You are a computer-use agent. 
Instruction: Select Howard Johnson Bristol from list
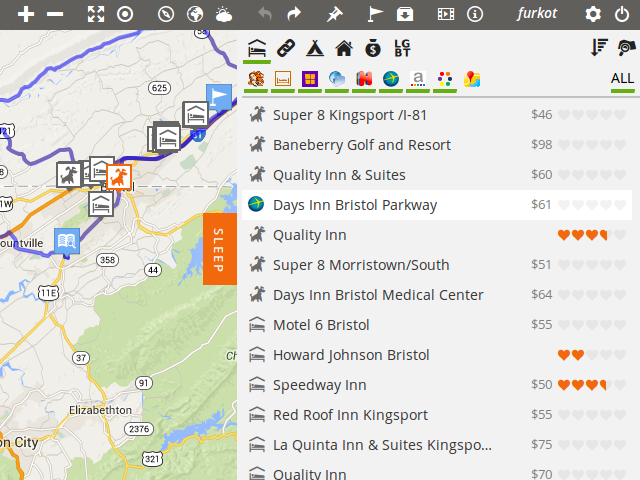coord(350,355)
